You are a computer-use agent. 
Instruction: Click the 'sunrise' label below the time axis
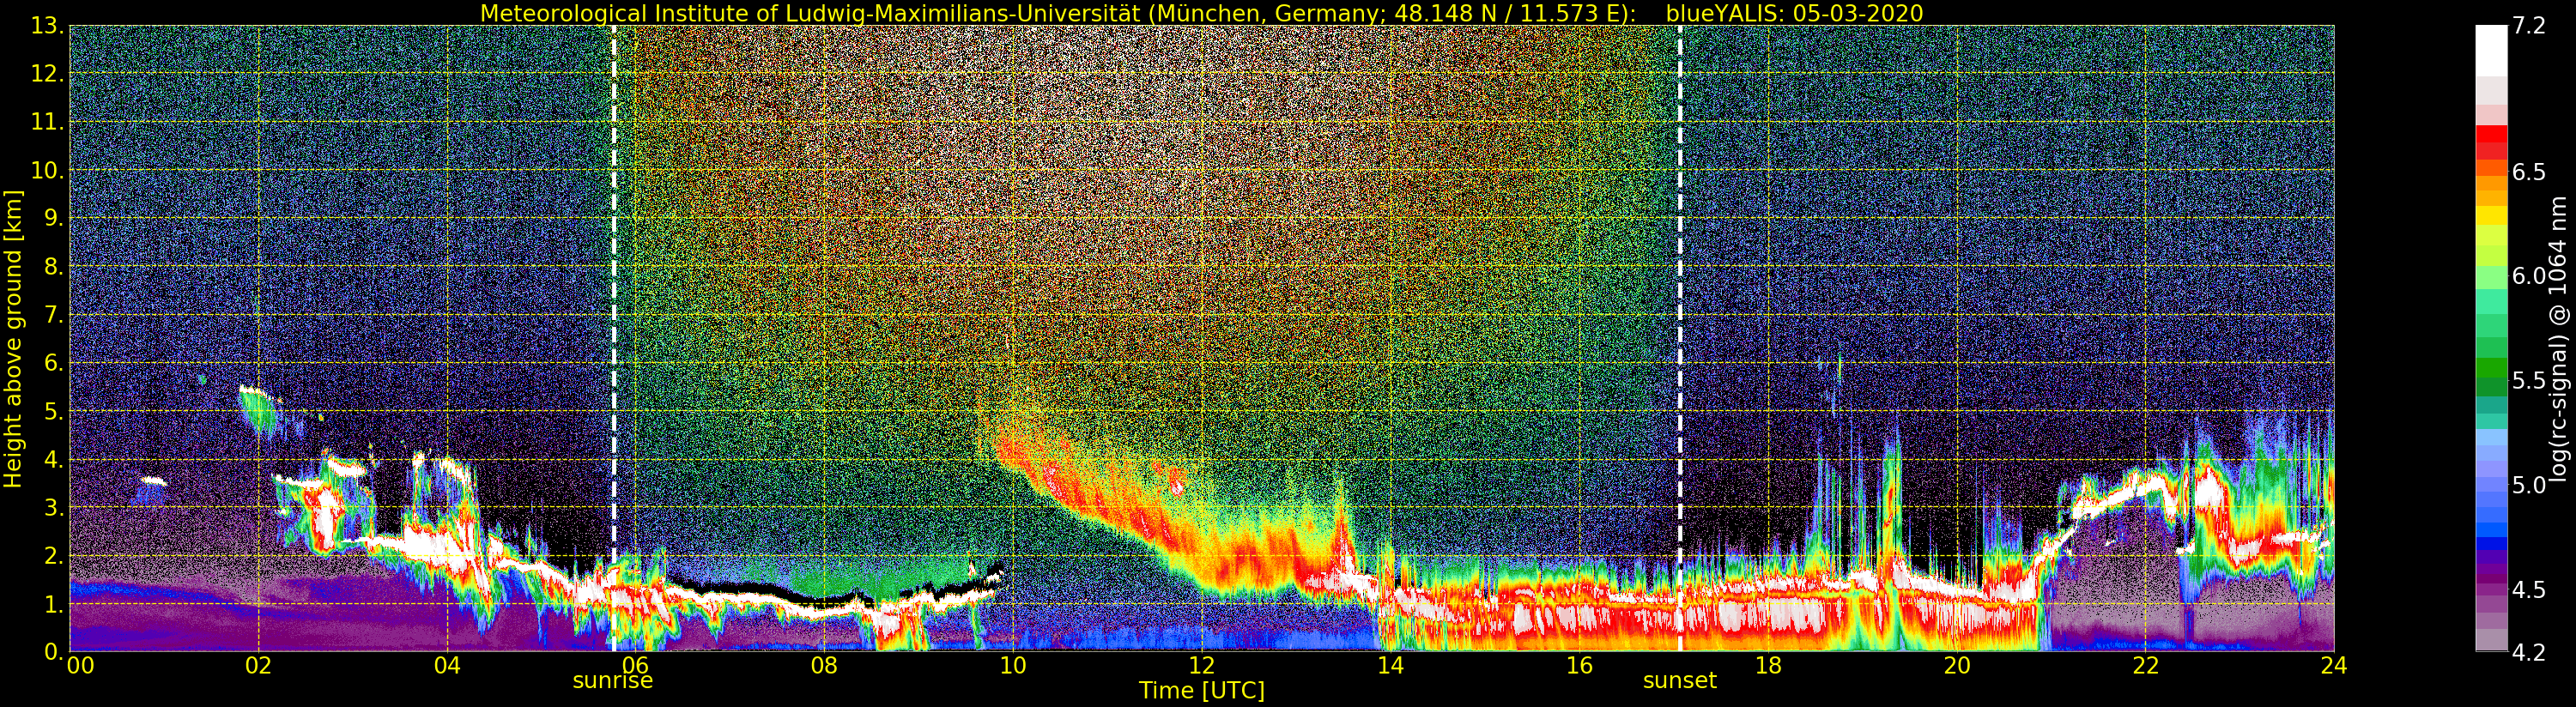pos(612,681)
